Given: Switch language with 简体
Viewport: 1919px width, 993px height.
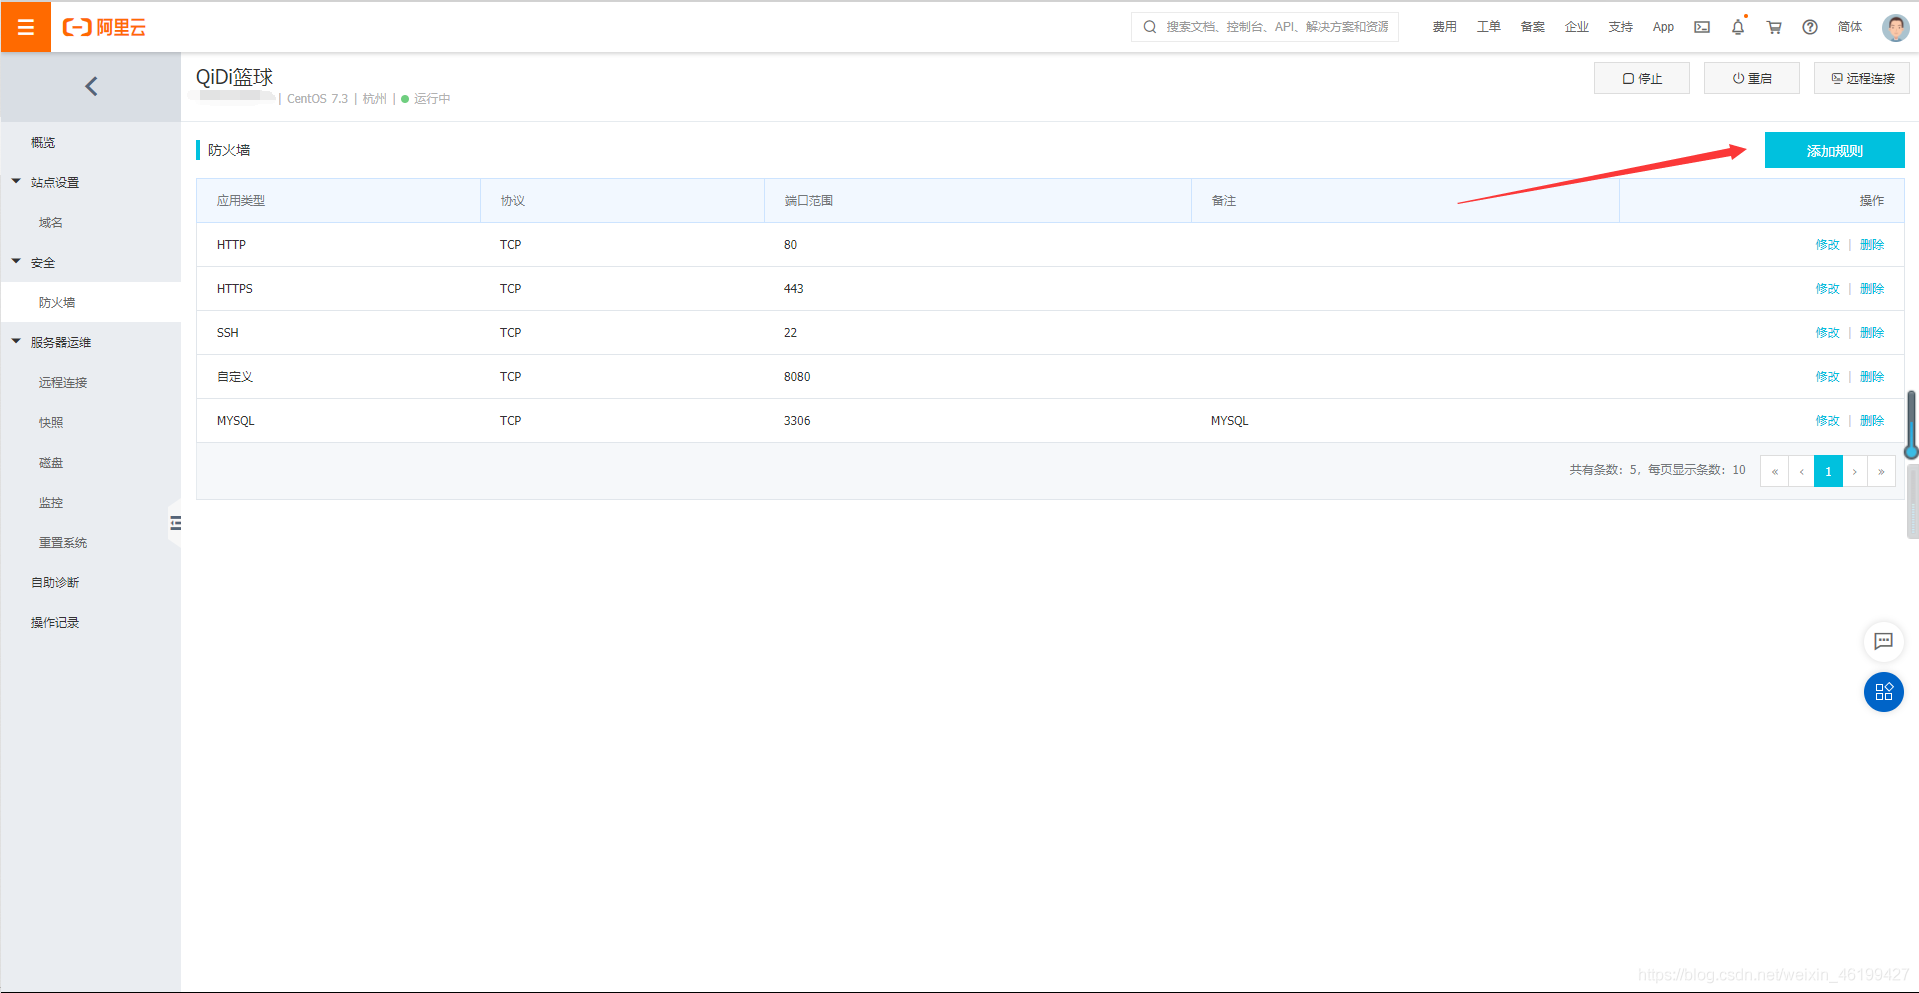Looking at the screenshot, I should (1850, 27).
